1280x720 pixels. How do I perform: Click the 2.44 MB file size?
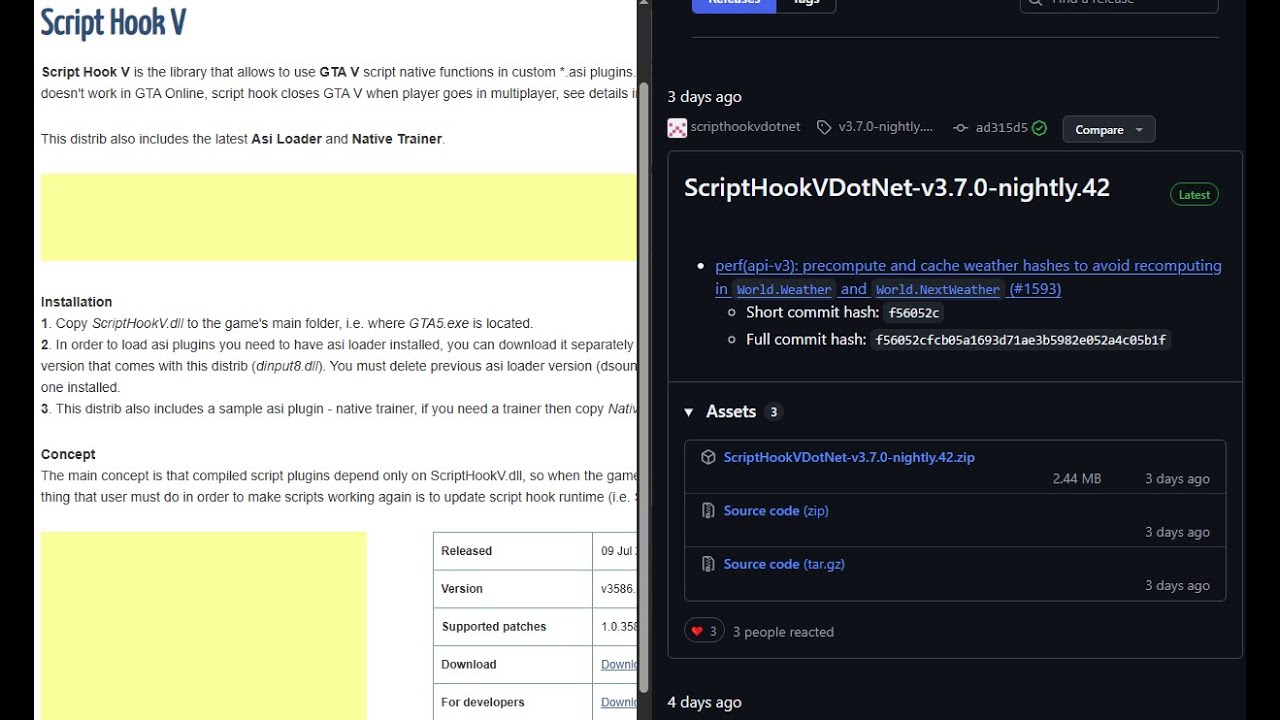(x=1077, y=479)
